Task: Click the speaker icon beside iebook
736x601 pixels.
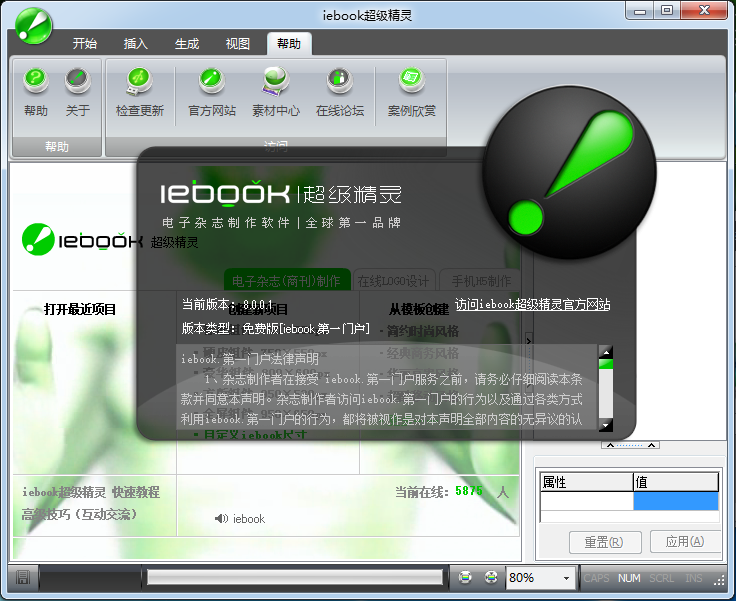Action: [221, 518]
